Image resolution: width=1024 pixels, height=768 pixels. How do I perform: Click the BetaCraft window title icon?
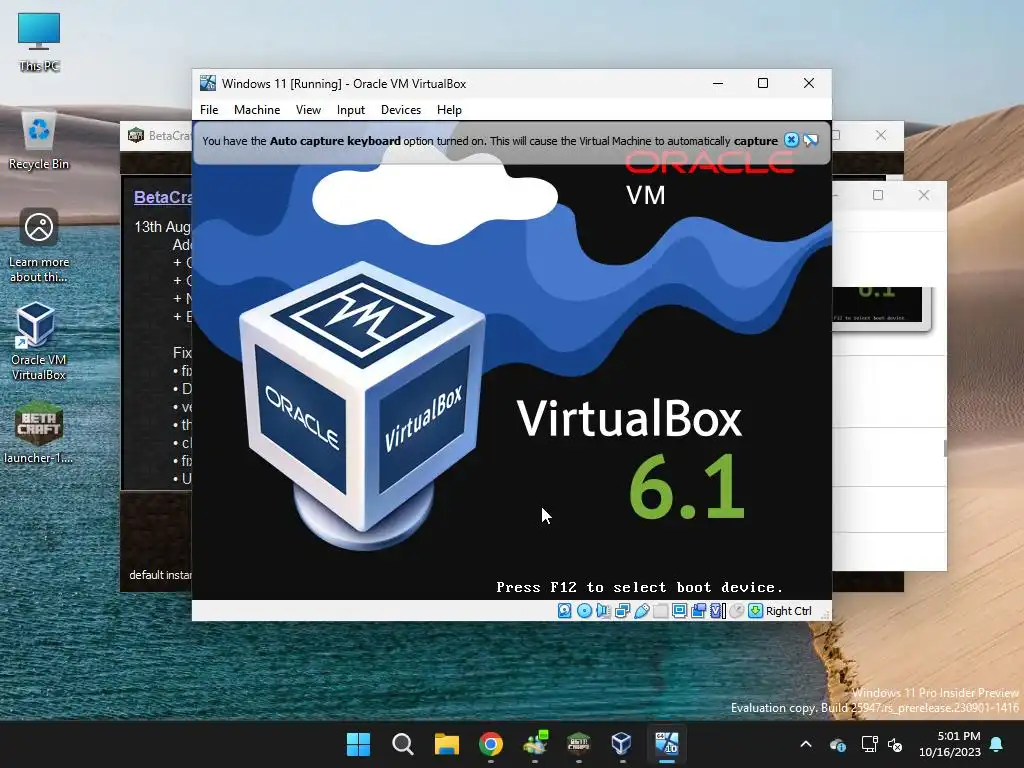[x=136, y=135]
